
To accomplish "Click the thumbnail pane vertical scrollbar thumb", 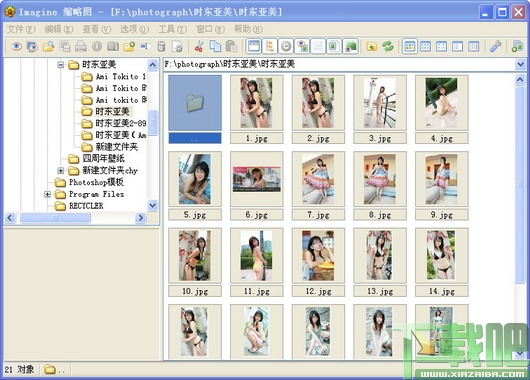I will [520, 185].
